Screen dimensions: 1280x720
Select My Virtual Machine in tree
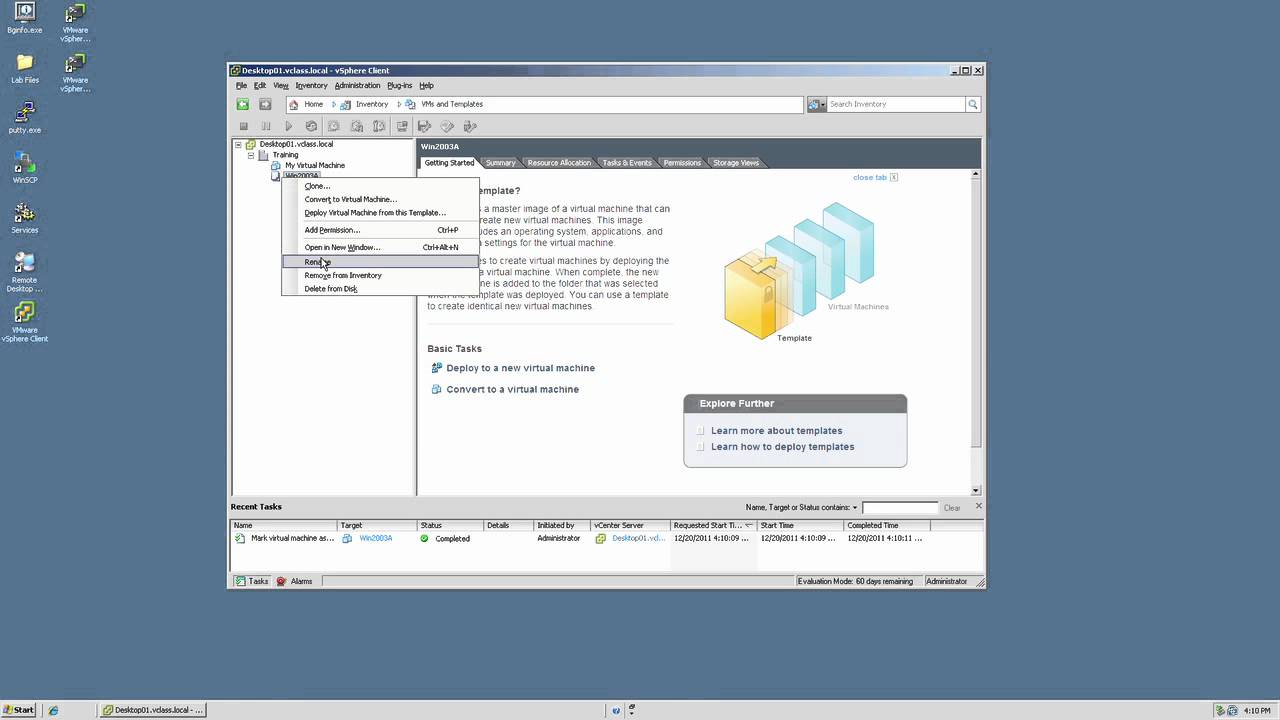315,166
